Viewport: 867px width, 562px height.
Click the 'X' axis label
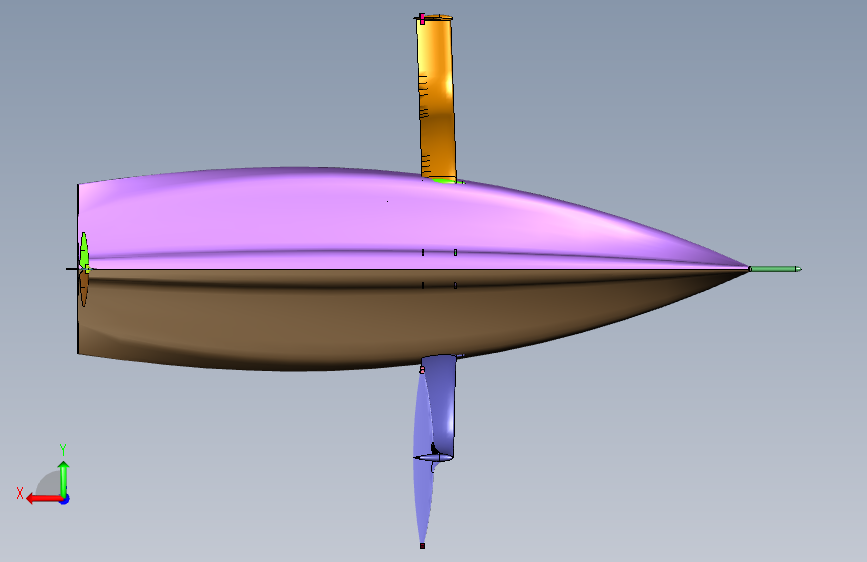[20, 493]
